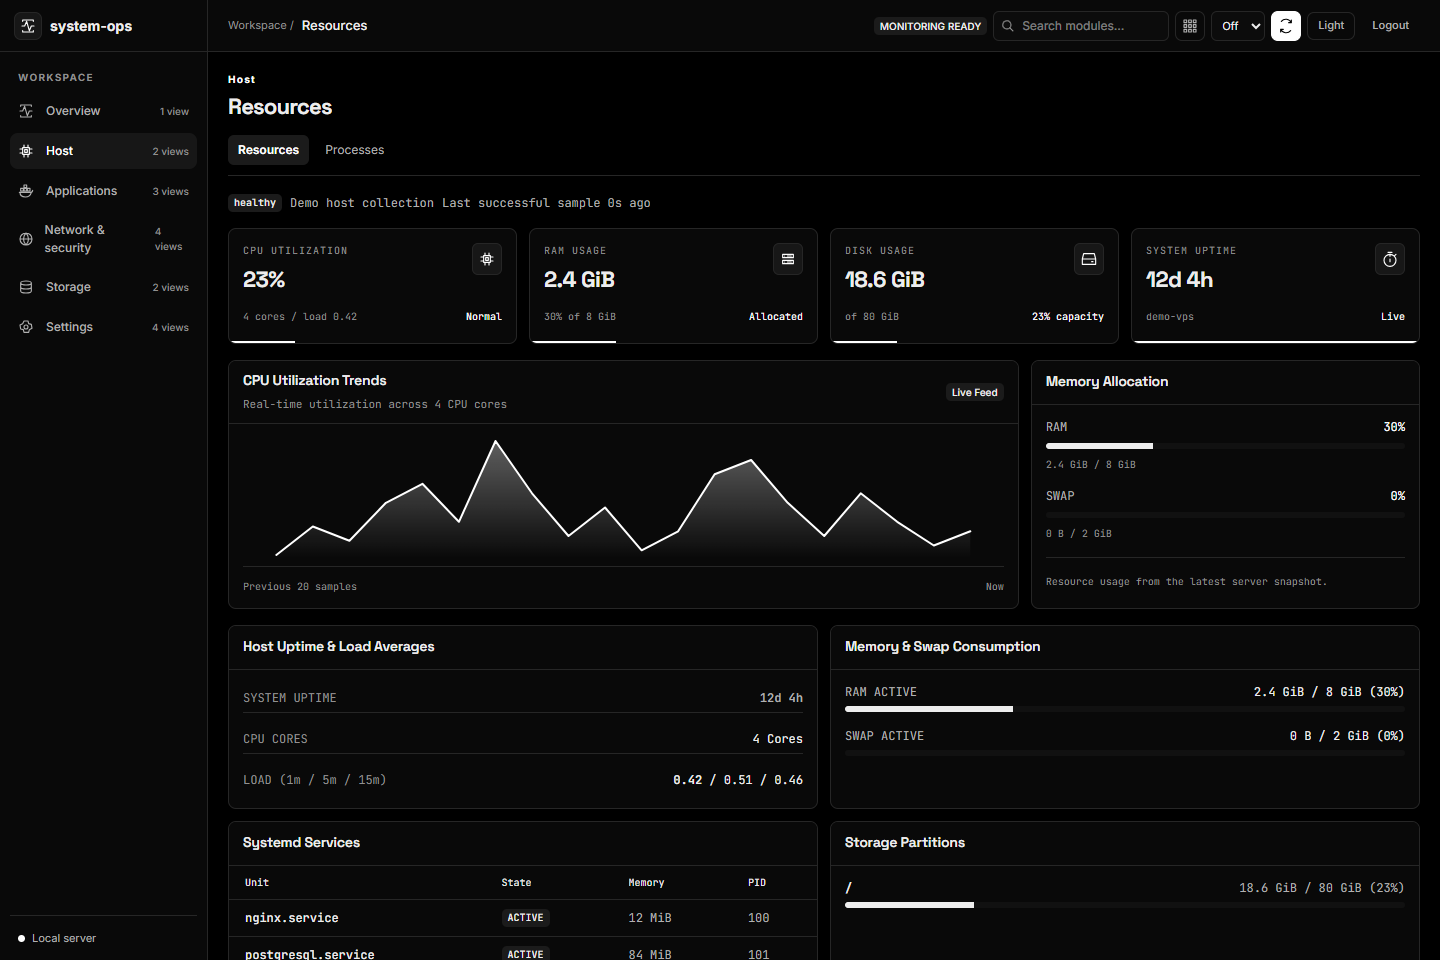1440x960 pixels.
Task: Click the Unit column header
Action: pos(257,883)
